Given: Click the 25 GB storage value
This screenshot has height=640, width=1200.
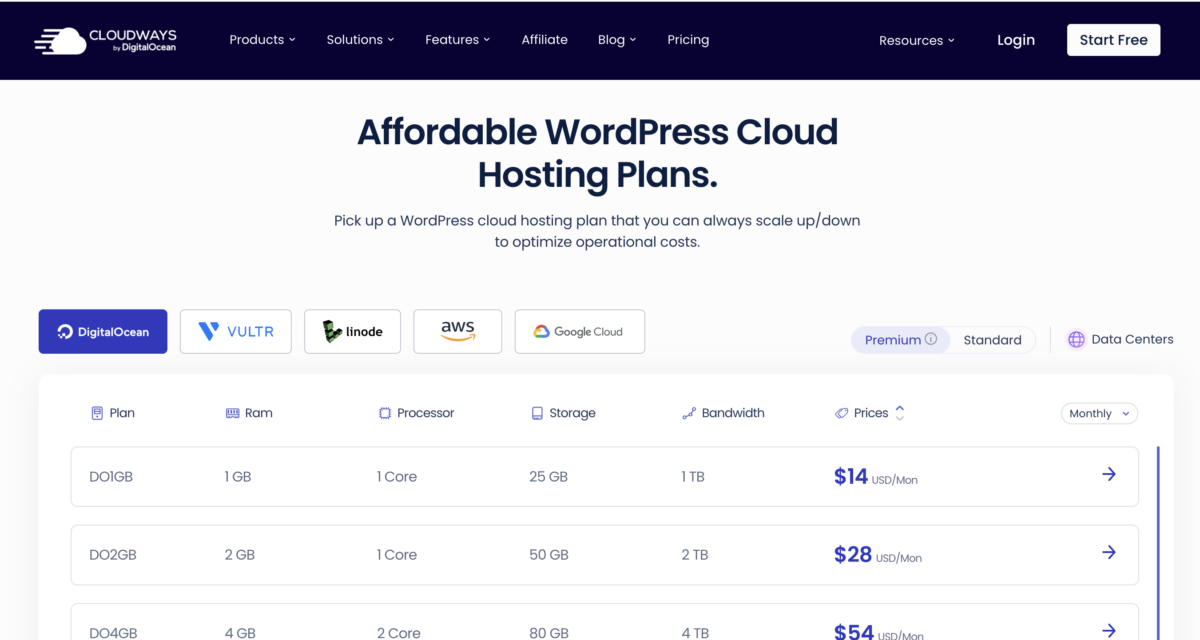Looking at the screenshot, I should tap(548, 477).
